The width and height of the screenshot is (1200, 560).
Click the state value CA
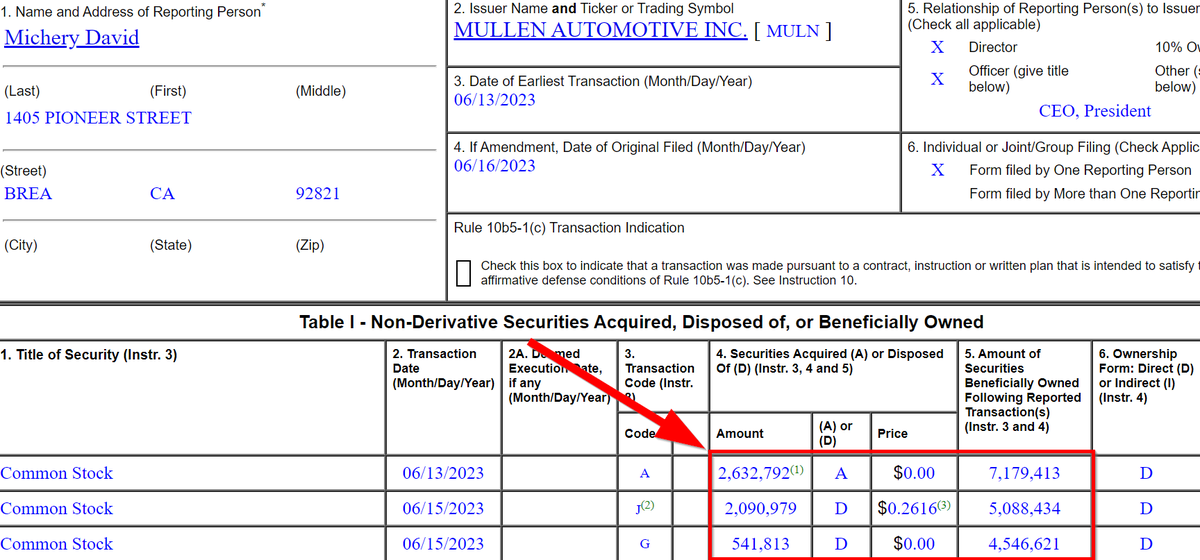click(x=162, y=193)
